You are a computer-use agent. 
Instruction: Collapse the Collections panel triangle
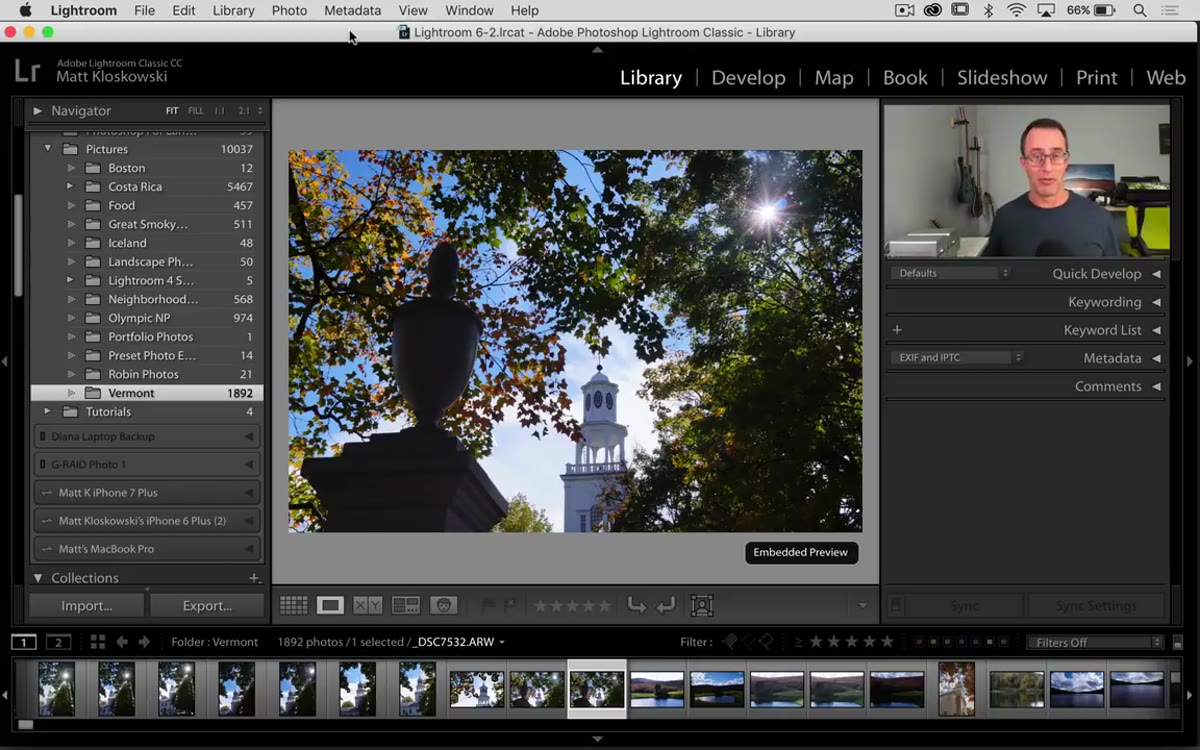pos(38,578)
